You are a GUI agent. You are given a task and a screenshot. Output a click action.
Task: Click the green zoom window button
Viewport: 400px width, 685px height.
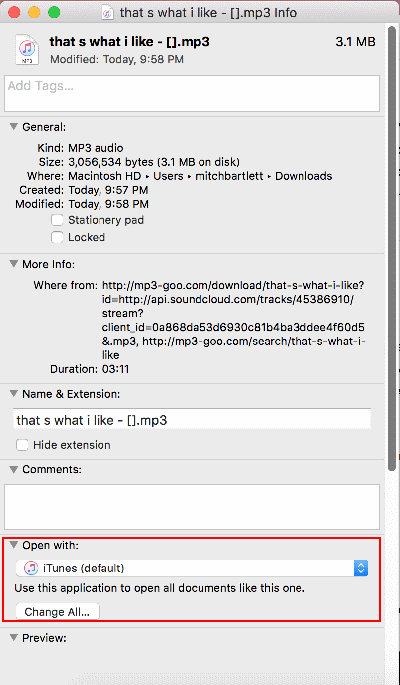54,13
